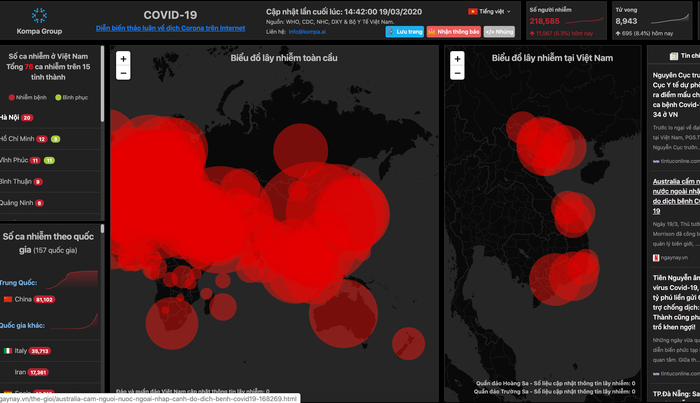The image size is (700, 403).
Task: Zoom in on the Vietnam infection map
Action: click(457, 58)
